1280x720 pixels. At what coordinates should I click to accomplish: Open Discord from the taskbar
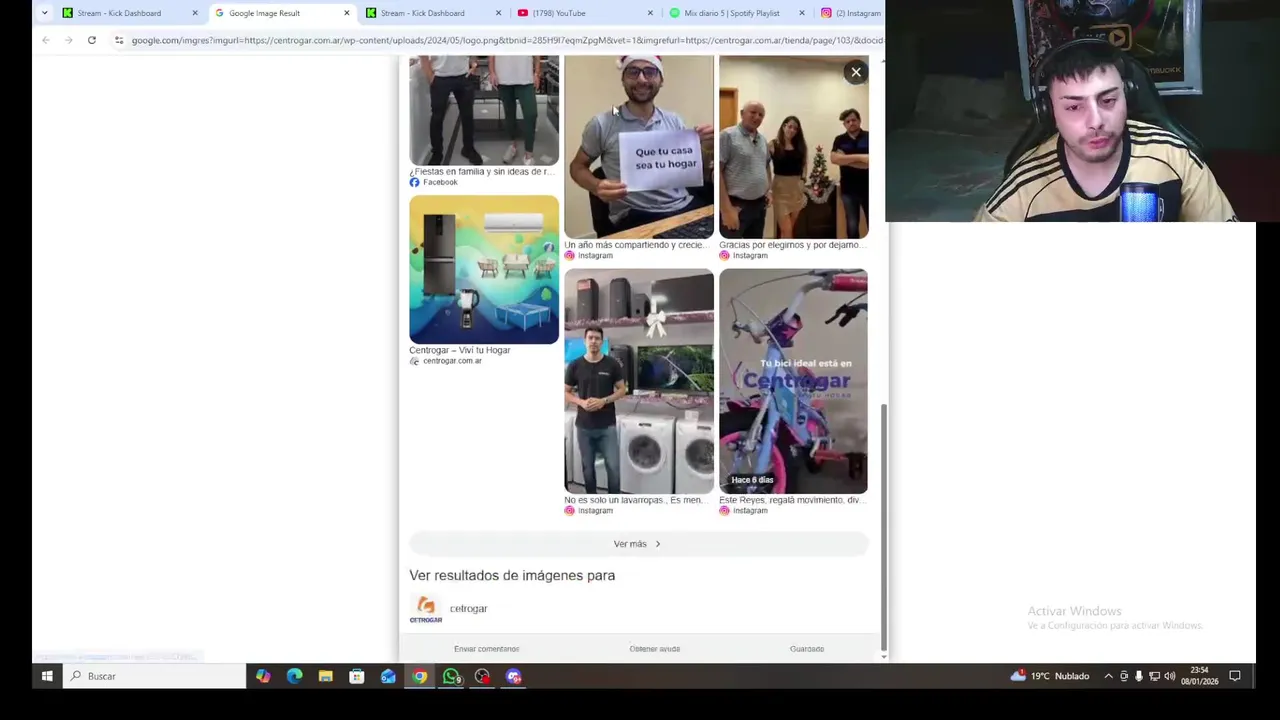(x=514, y=676)
